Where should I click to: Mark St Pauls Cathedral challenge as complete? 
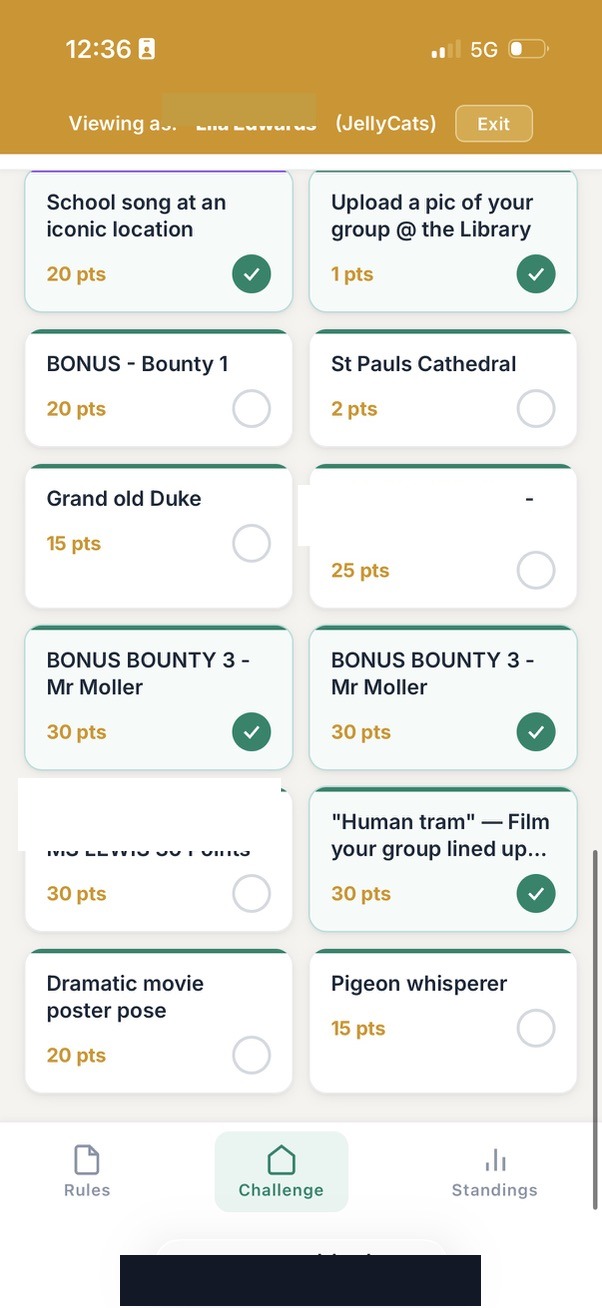[x=536, y=408]
